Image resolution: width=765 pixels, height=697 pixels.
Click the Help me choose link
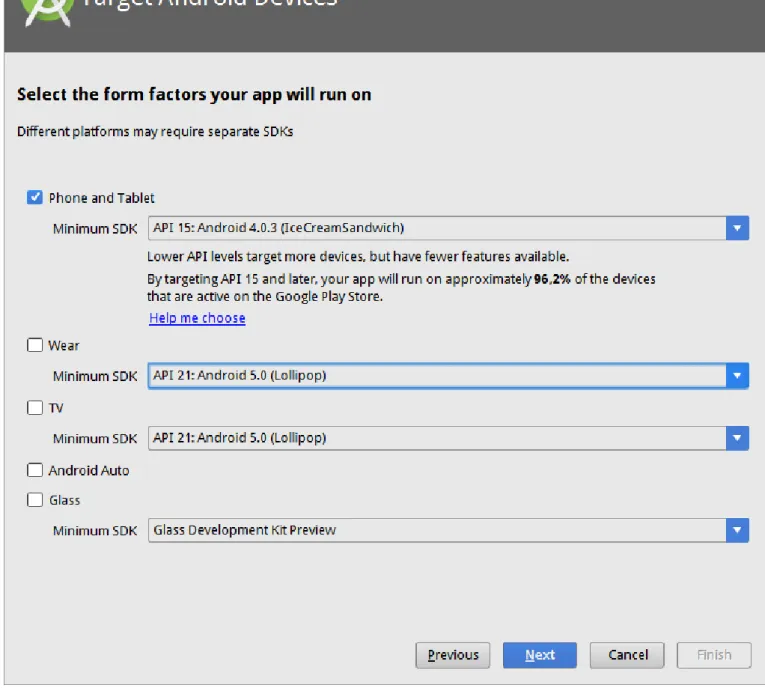197,318
